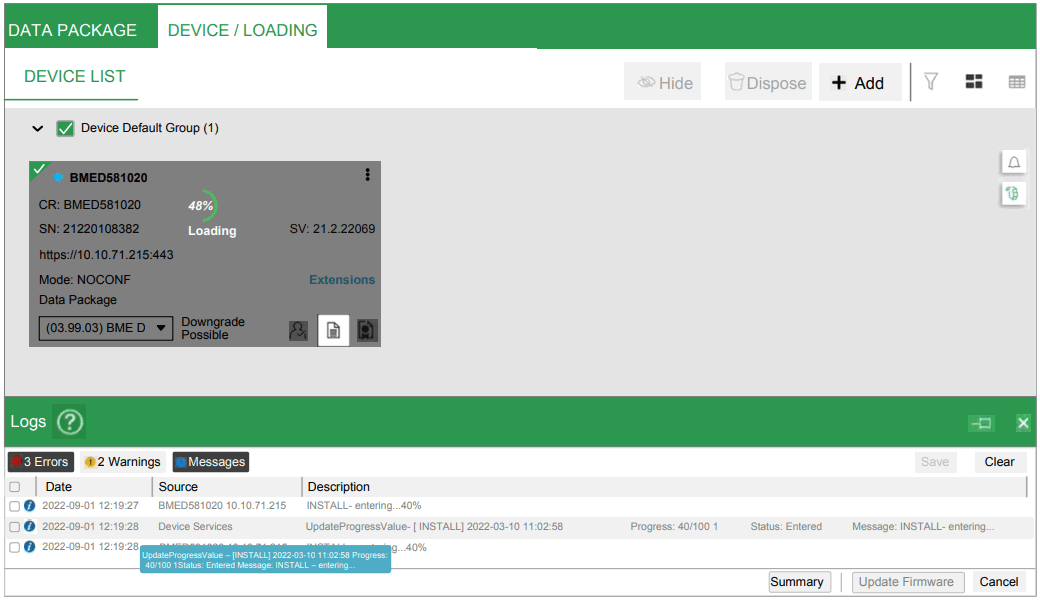Click Update Firmware button
Screen dimensions: 1040x601
click(x=906, y=582)
